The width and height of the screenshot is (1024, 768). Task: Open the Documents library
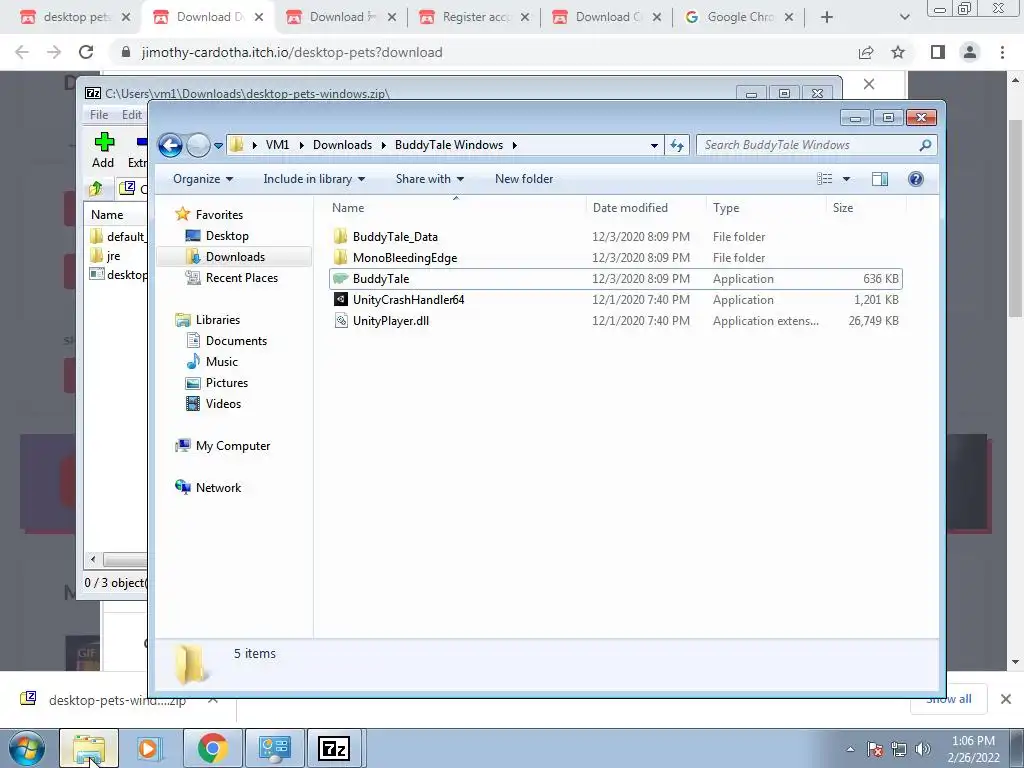point(236,341)
